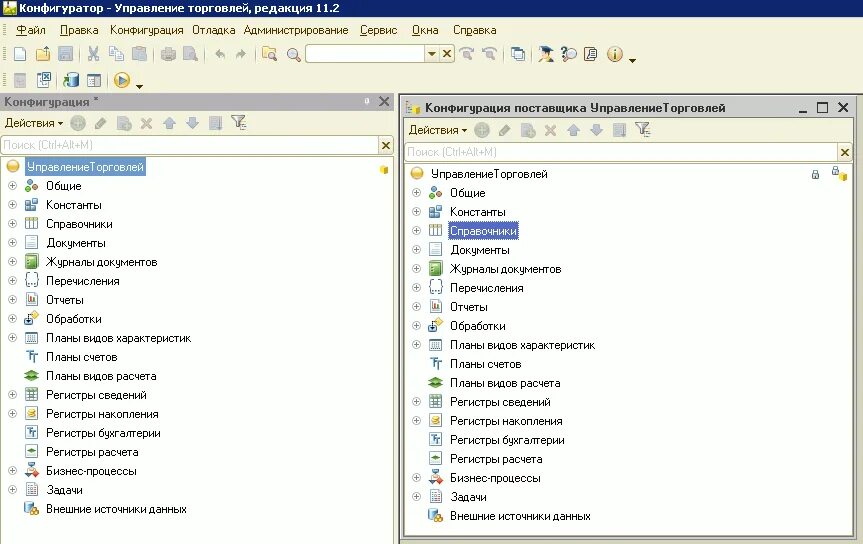Click the filter icon in supplier configuration window
863x544 pixels.
point(642,129)
